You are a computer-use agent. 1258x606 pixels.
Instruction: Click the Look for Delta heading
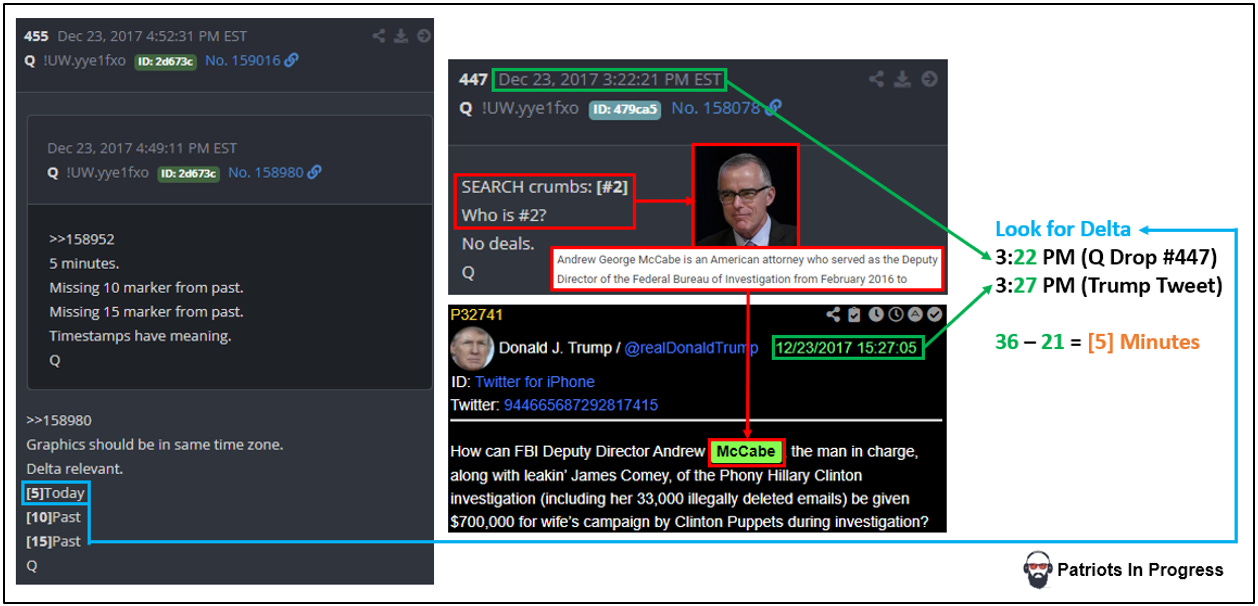coord(1063,229)
